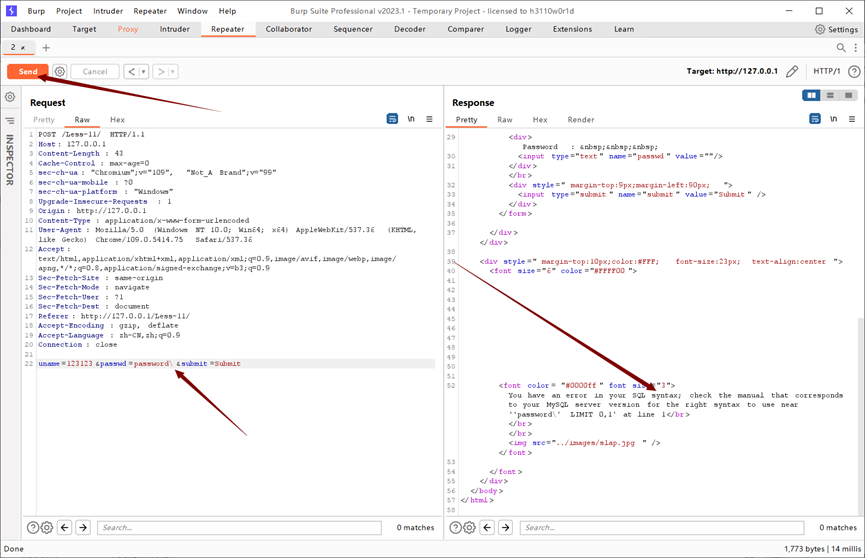Switch to the Logger tab

[518, 29]
